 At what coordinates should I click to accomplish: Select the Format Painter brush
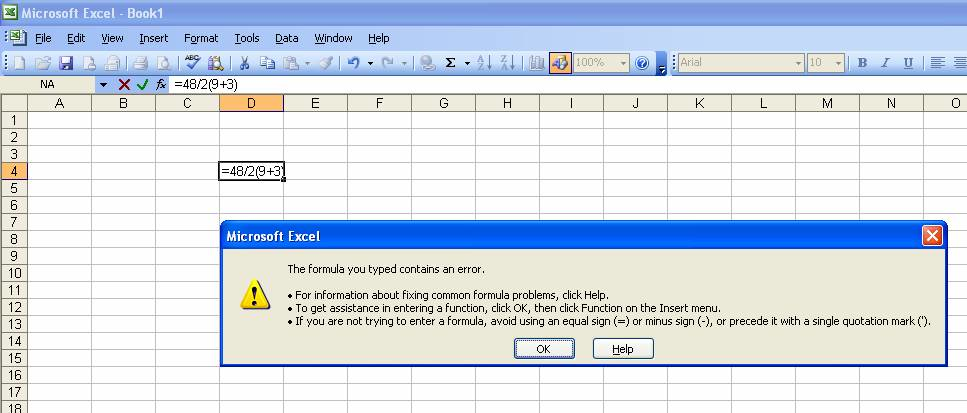tap(327, 63)
